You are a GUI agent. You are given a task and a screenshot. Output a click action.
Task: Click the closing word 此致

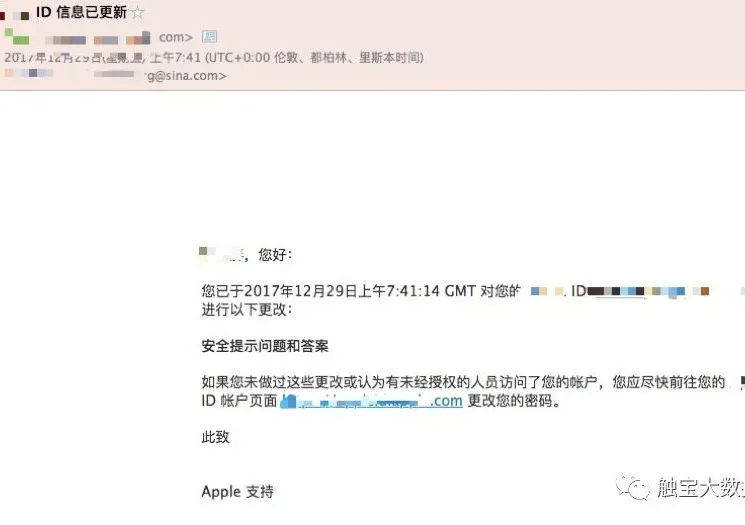[215, 437]
